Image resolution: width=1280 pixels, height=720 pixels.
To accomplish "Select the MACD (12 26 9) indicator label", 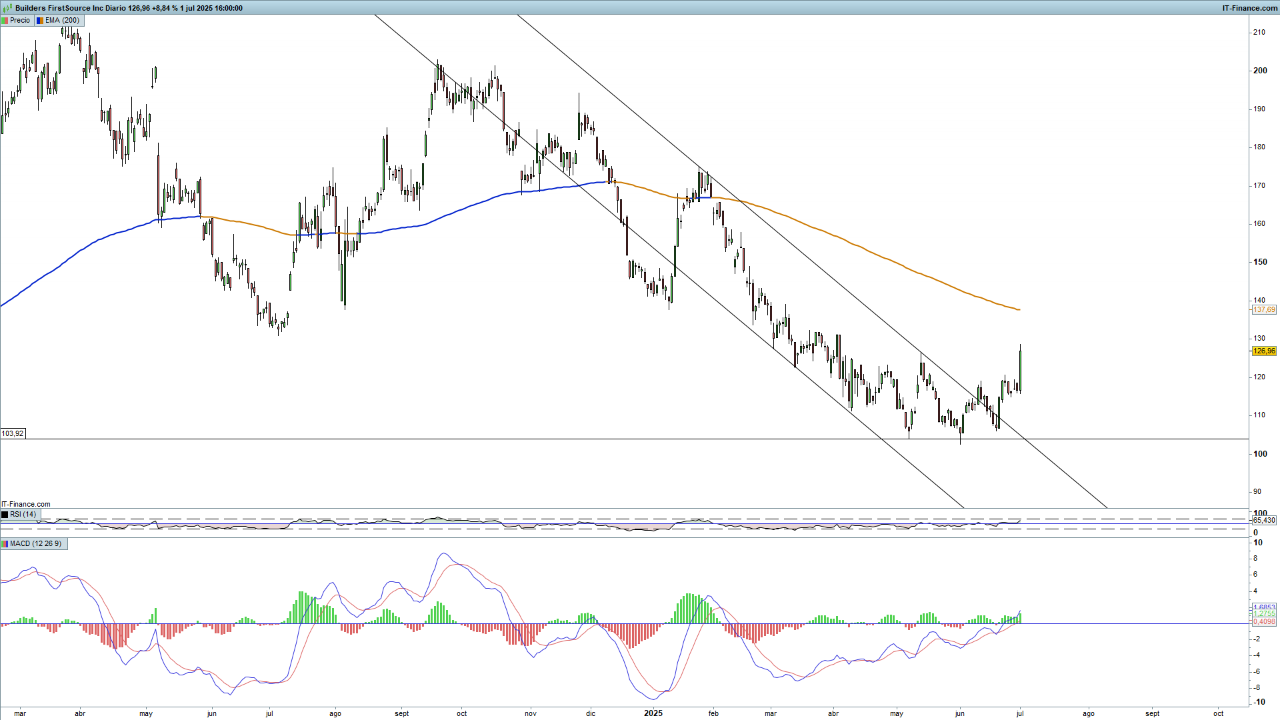I will click(36, 543).
